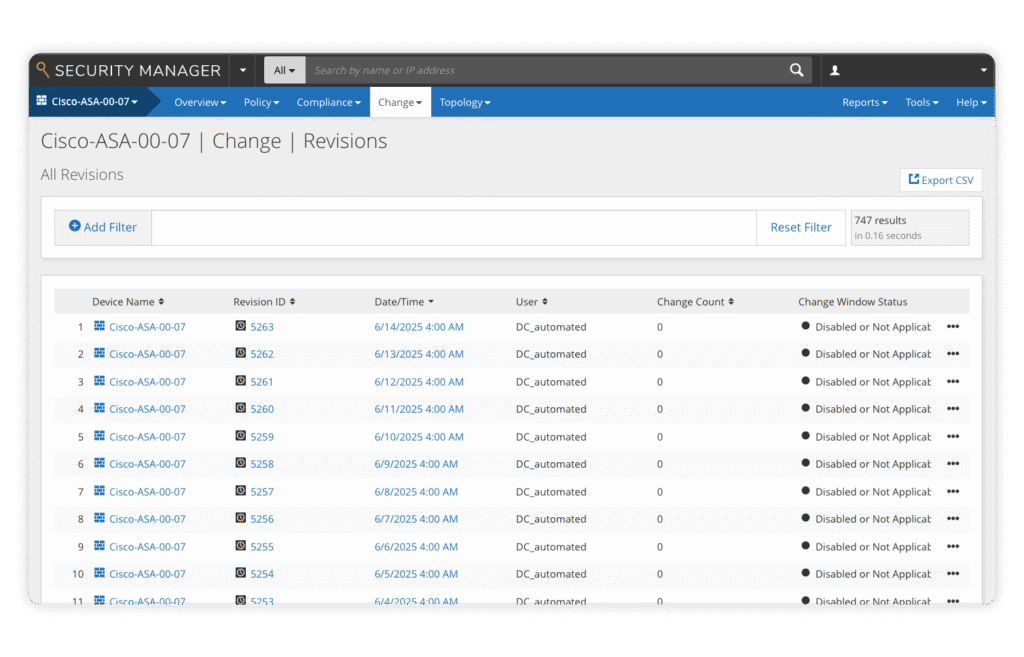Click the Export CSV icon
1024x657 pixels.
pyautogui.click(x=914, y=179)
